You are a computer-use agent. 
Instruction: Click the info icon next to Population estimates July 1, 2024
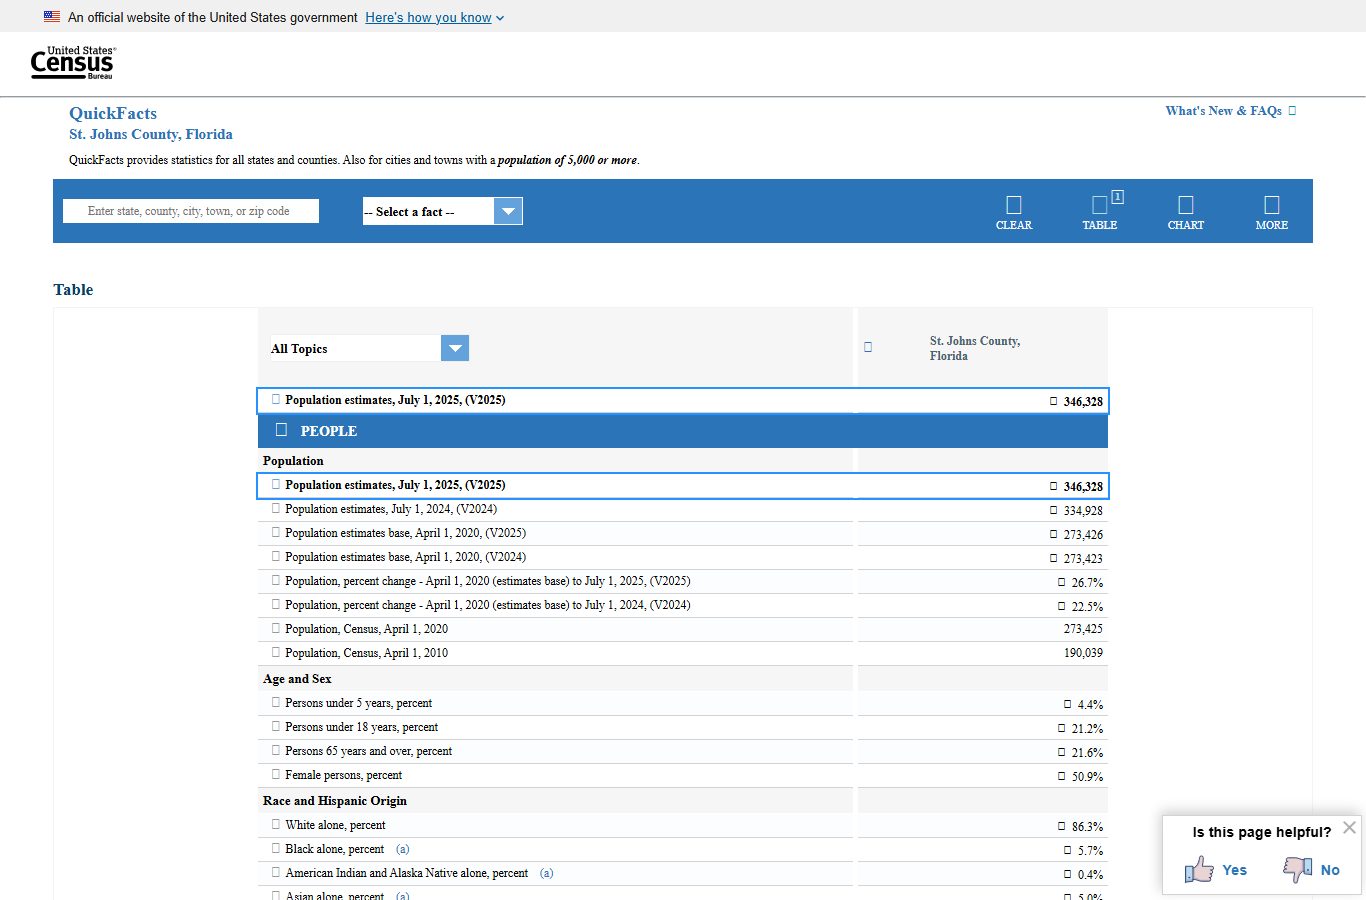[276, 508]
